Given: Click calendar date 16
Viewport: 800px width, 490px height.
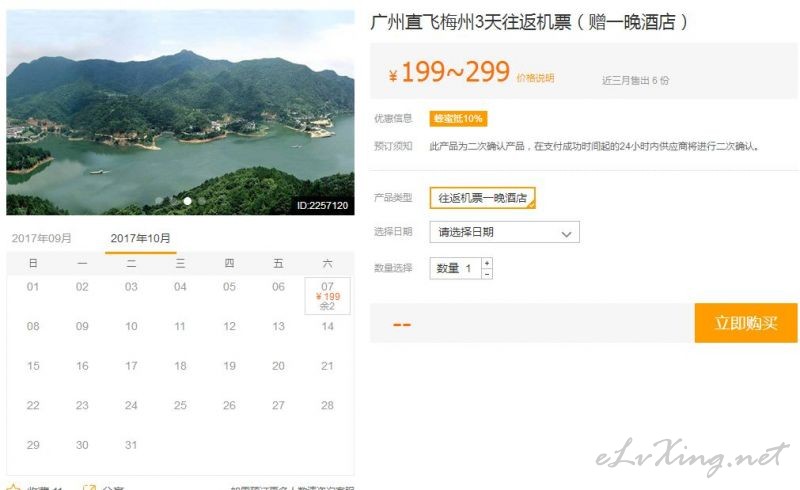Looking at the screenshot, I should click(x=82, y=366).
